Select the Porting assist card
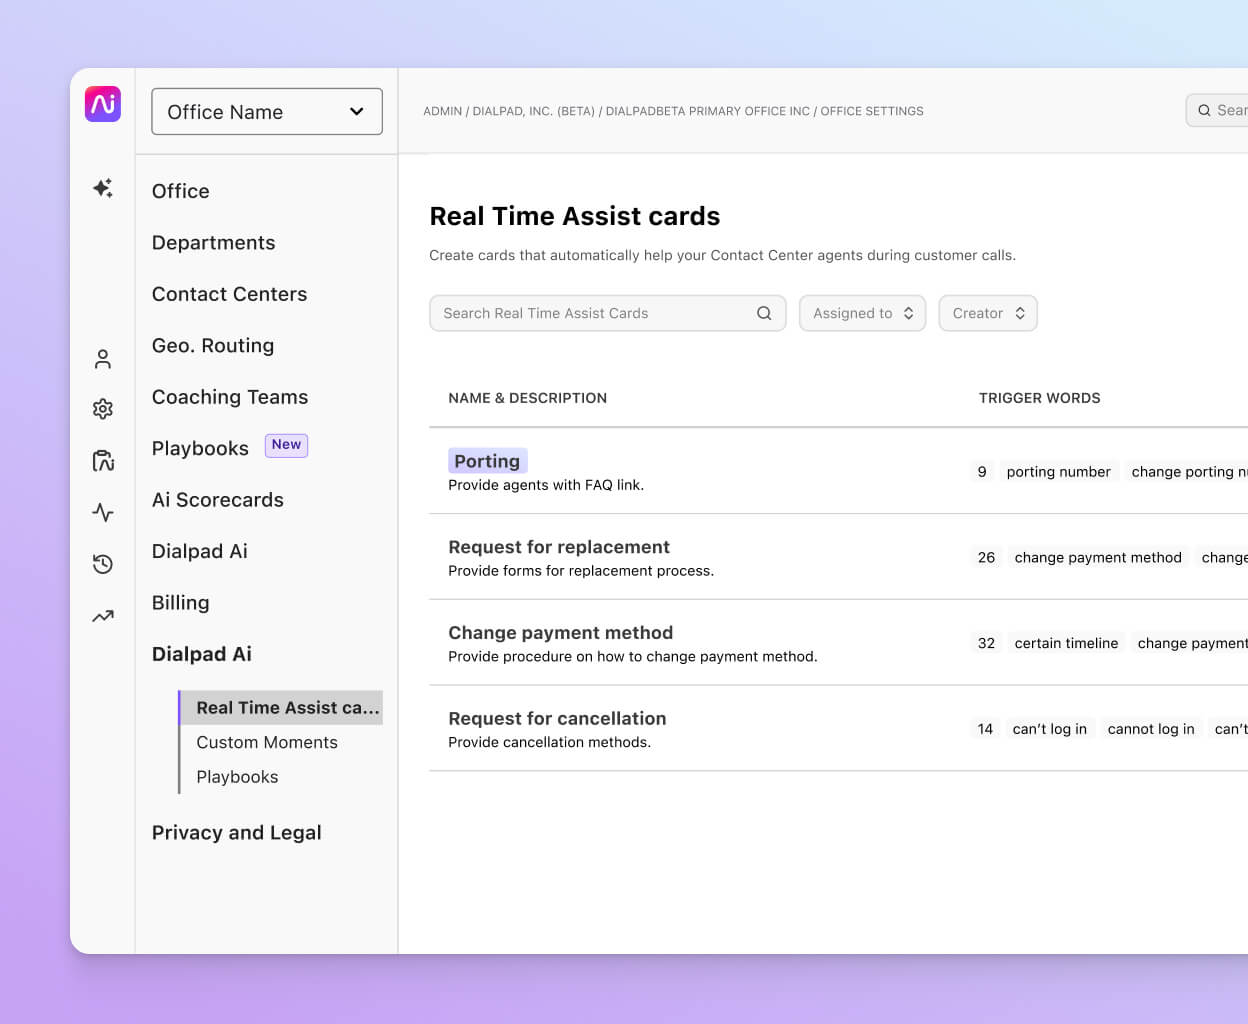1248x1024 pixels. (x=488, y=461)
